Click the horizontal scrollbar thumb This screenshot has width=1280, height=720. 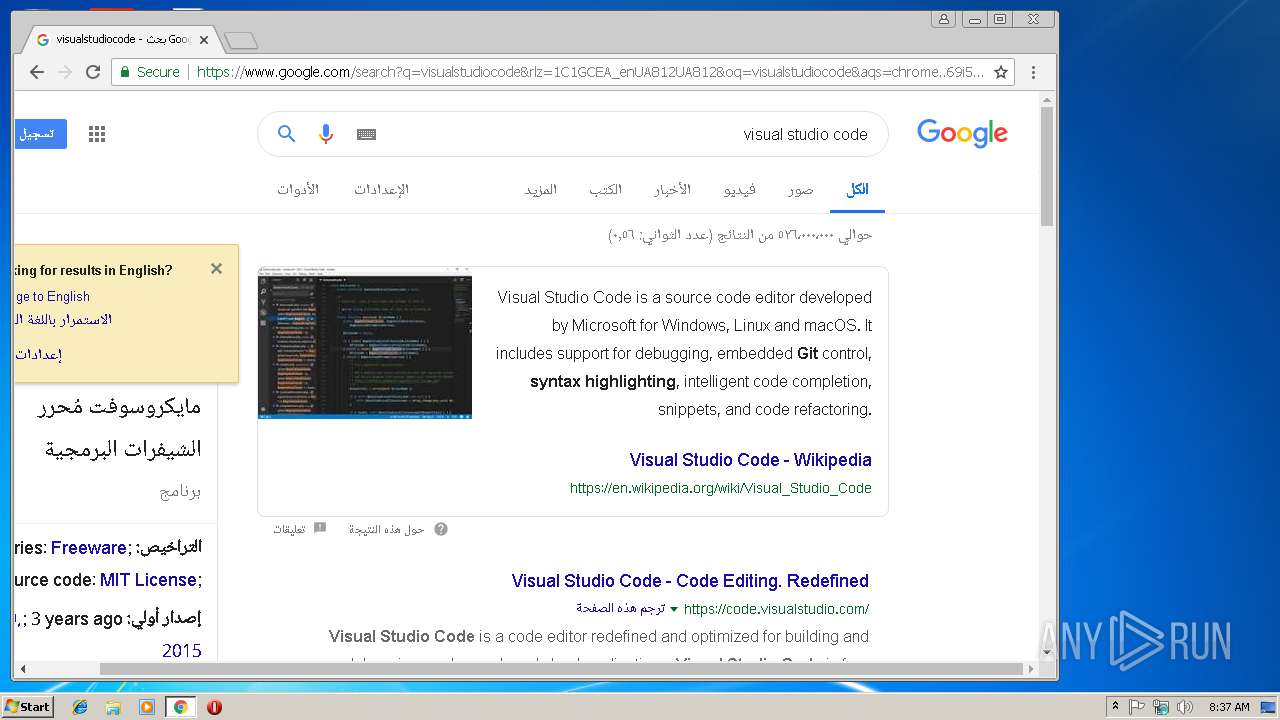click(x=562, y=669)
